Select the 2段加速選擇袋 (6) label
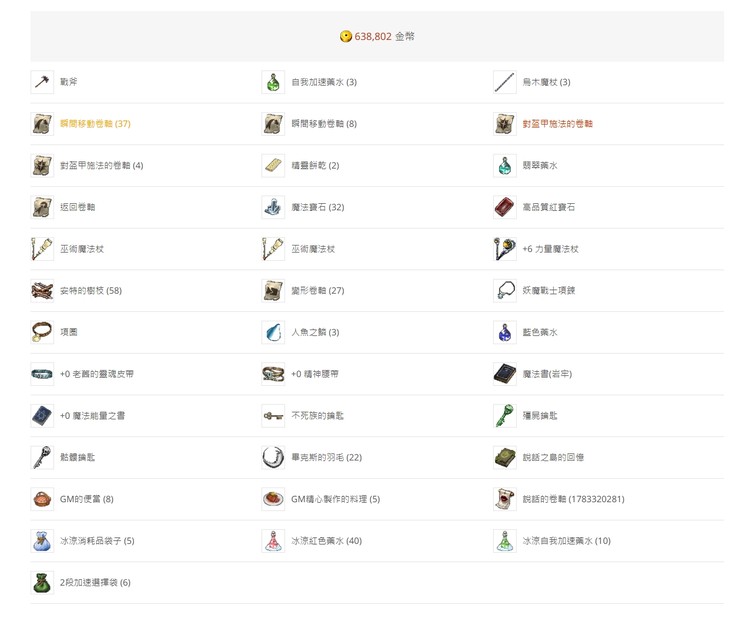Screen dimensions: 750x632 [95, 582]
